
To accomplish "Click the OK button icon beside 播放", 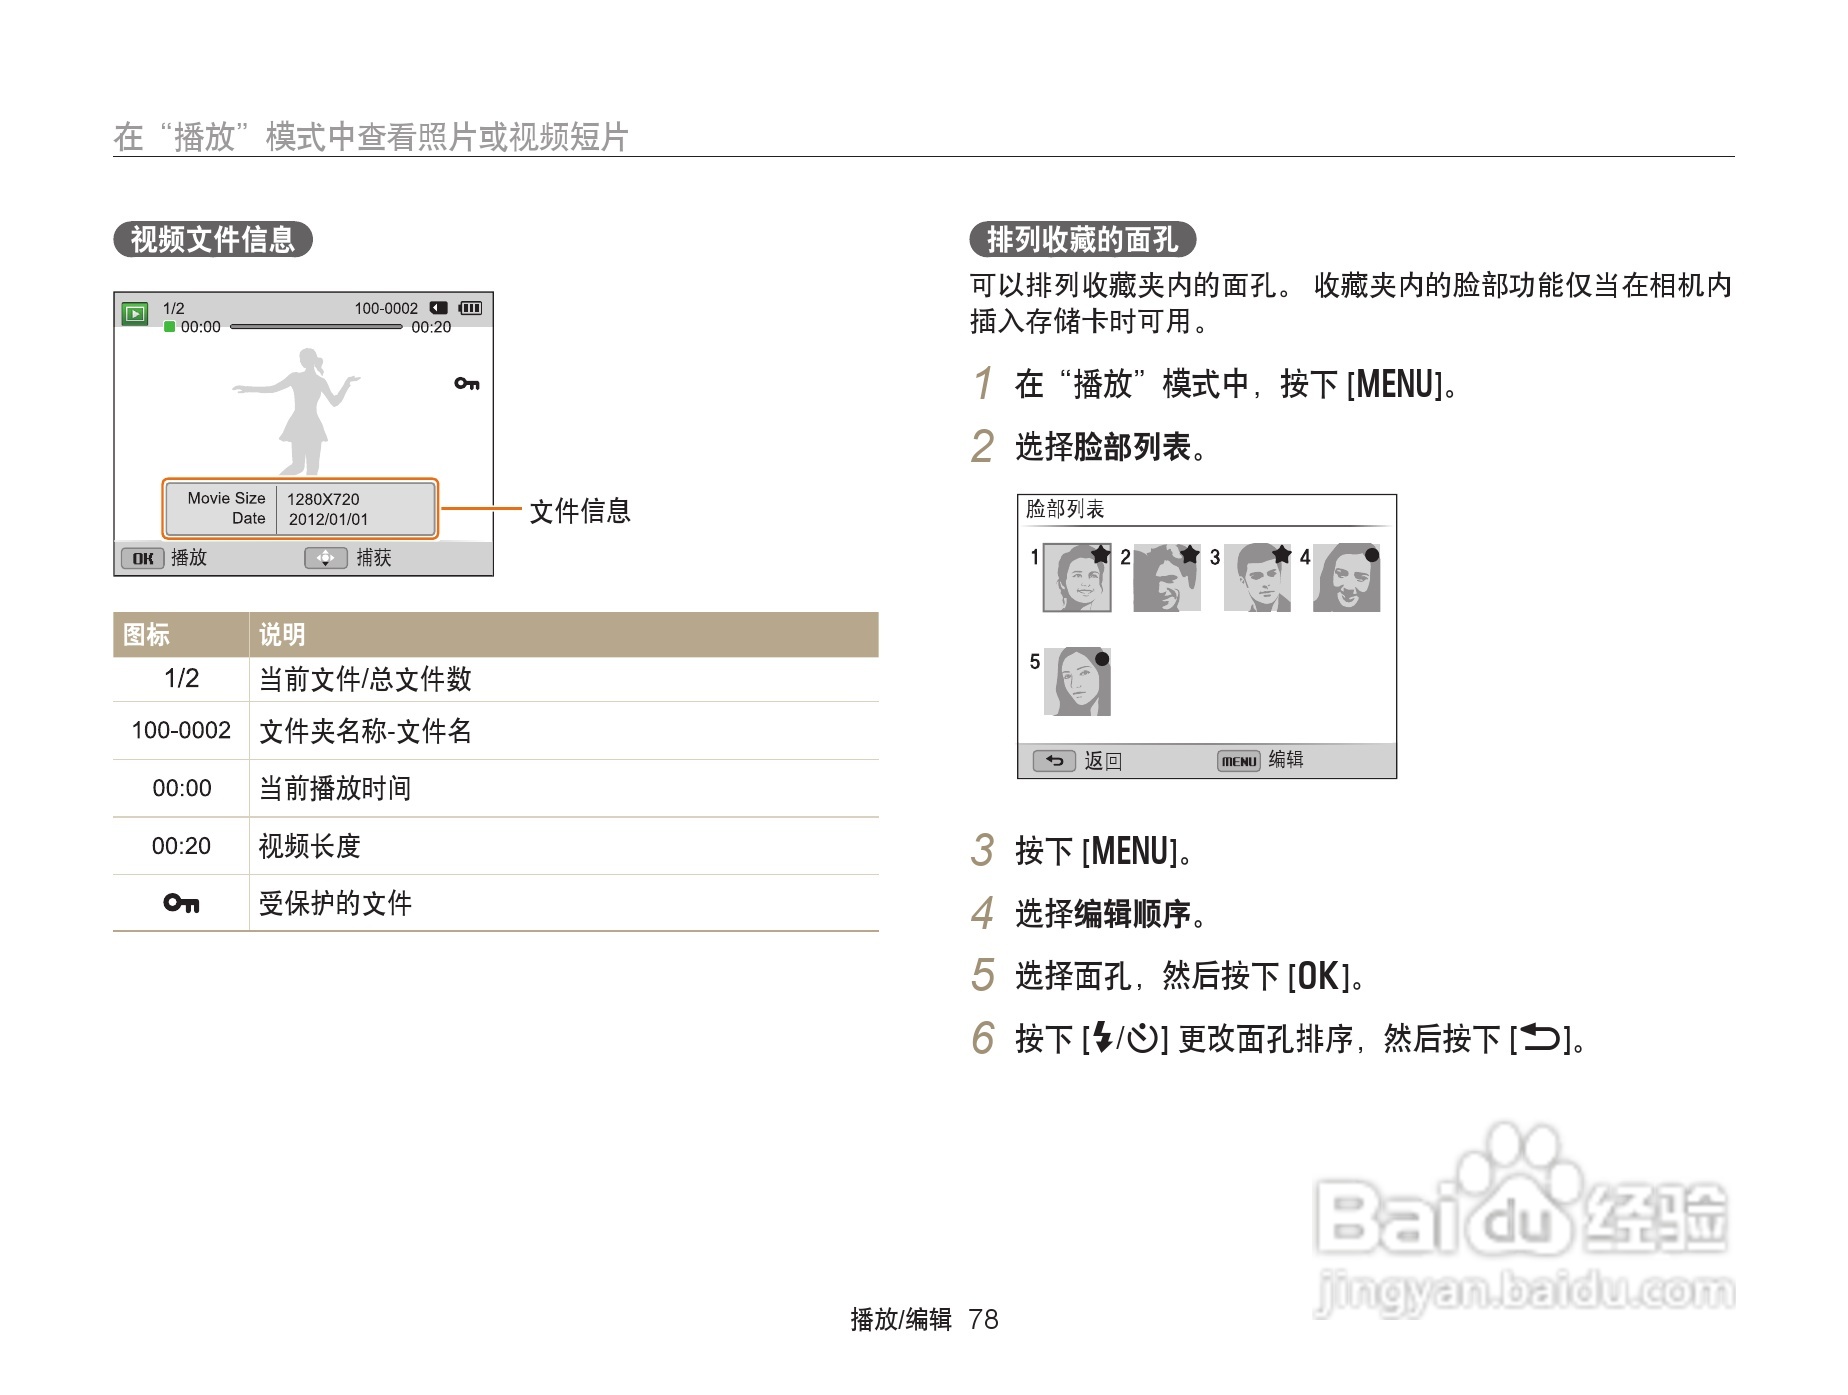I will click(x=142, y=558).
